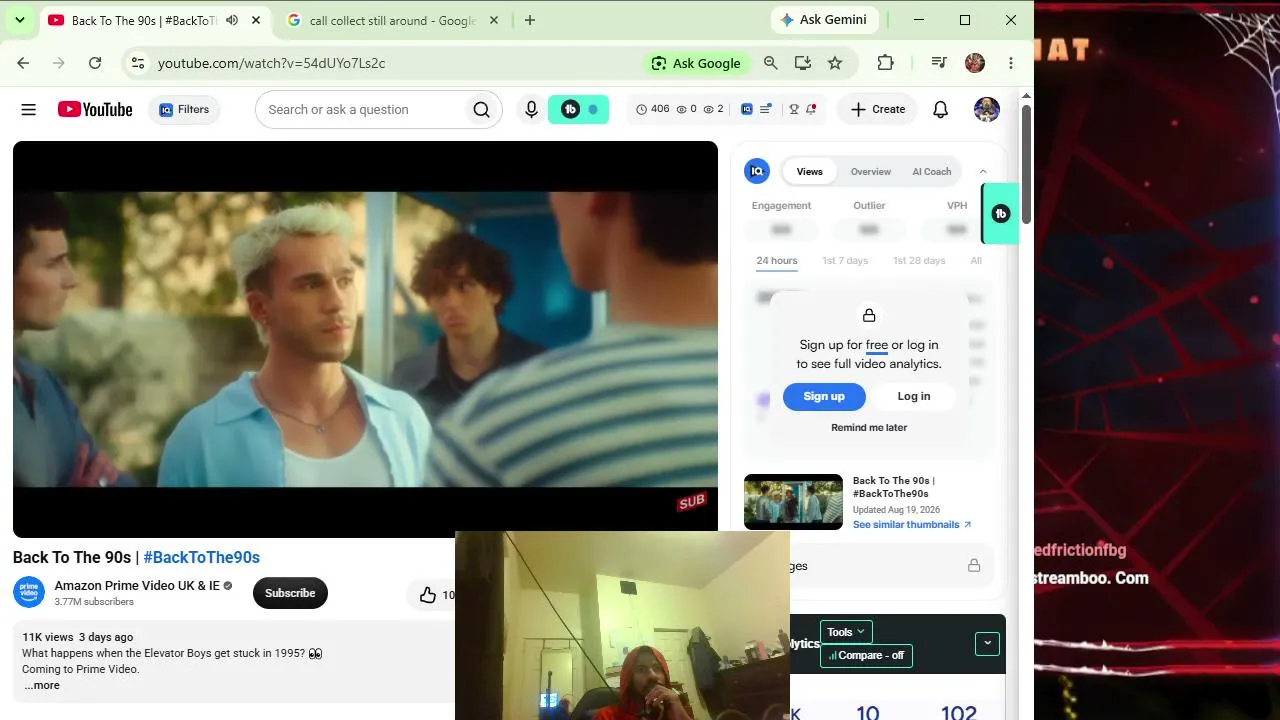Click the Ask Gemini button

(x=825, y=20)
